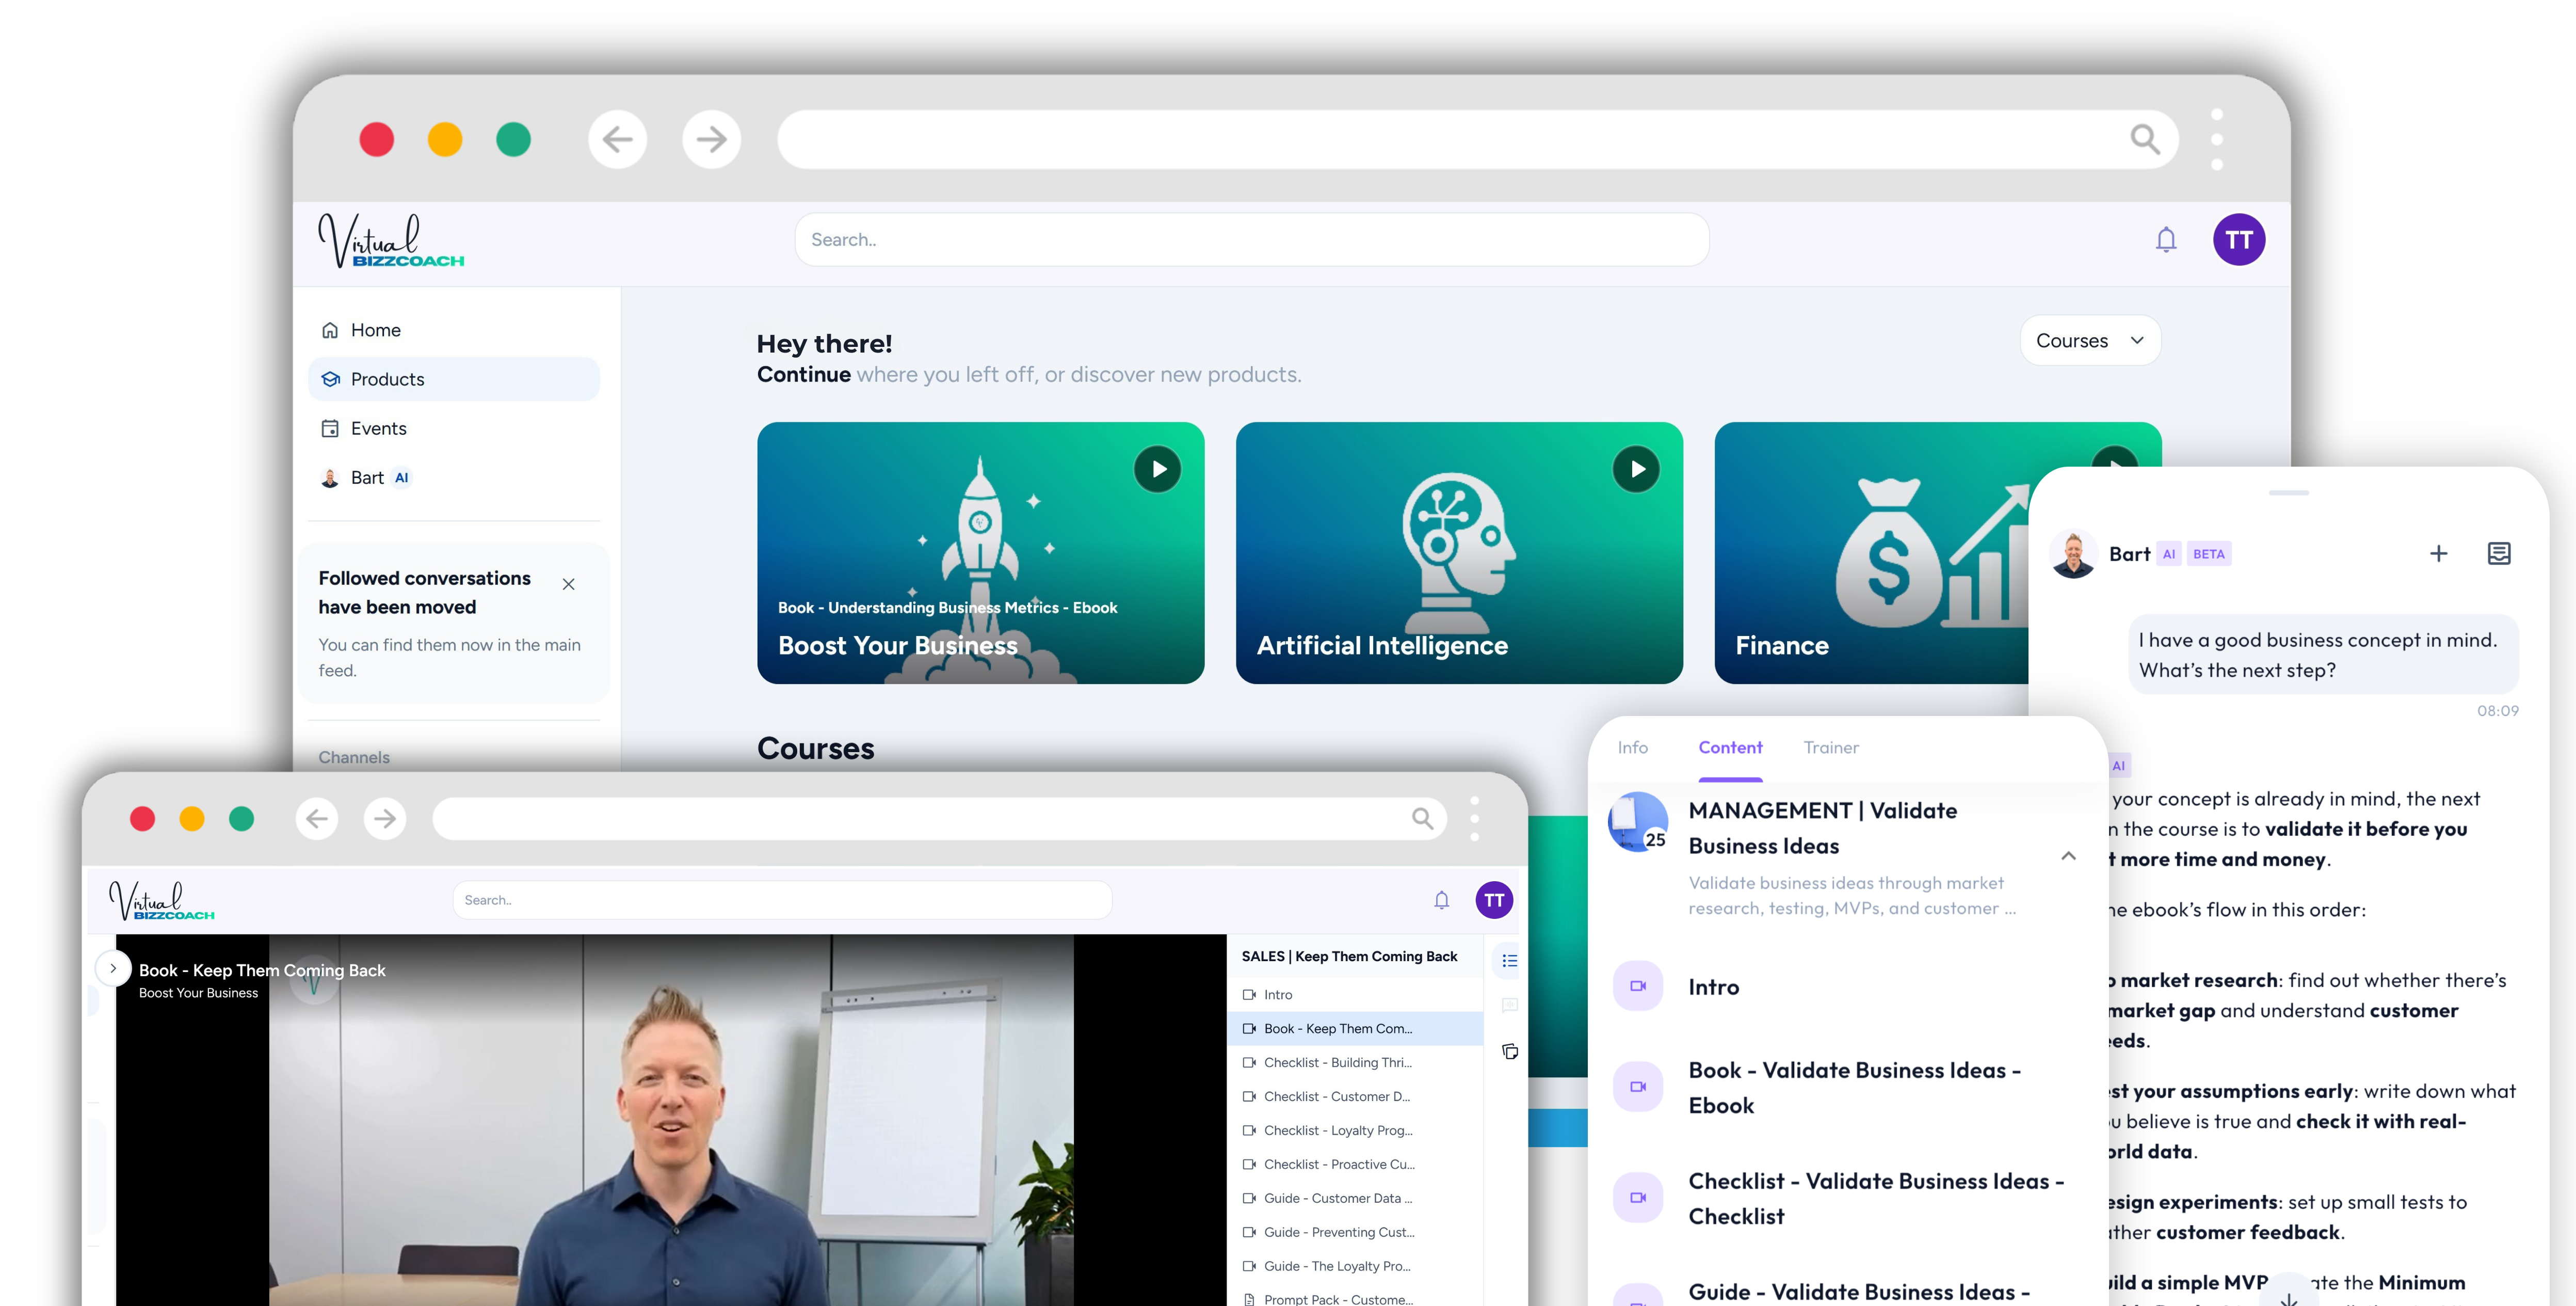This screenshot has height=1306, width=2576.
Task: Open Checklist - Loyalty Prog... lesson
Action: pos(1355,1131)
